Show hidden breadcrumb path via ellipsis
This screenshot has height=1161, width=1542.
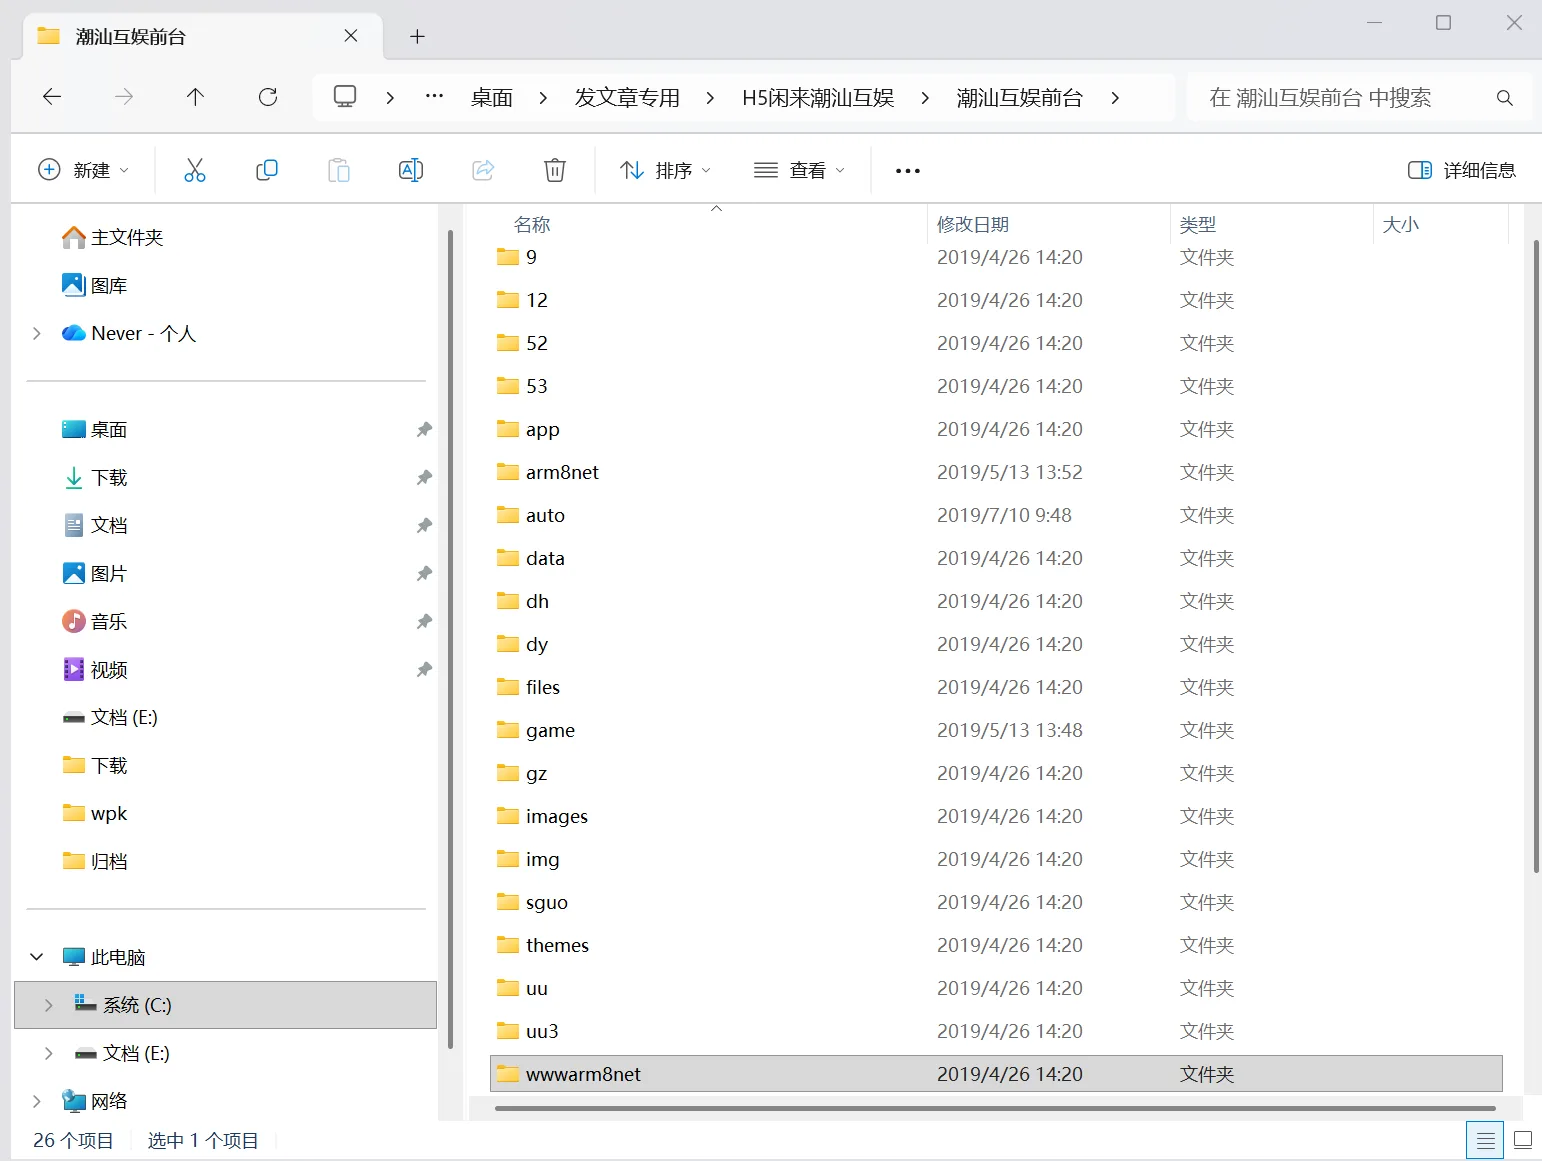434,97
